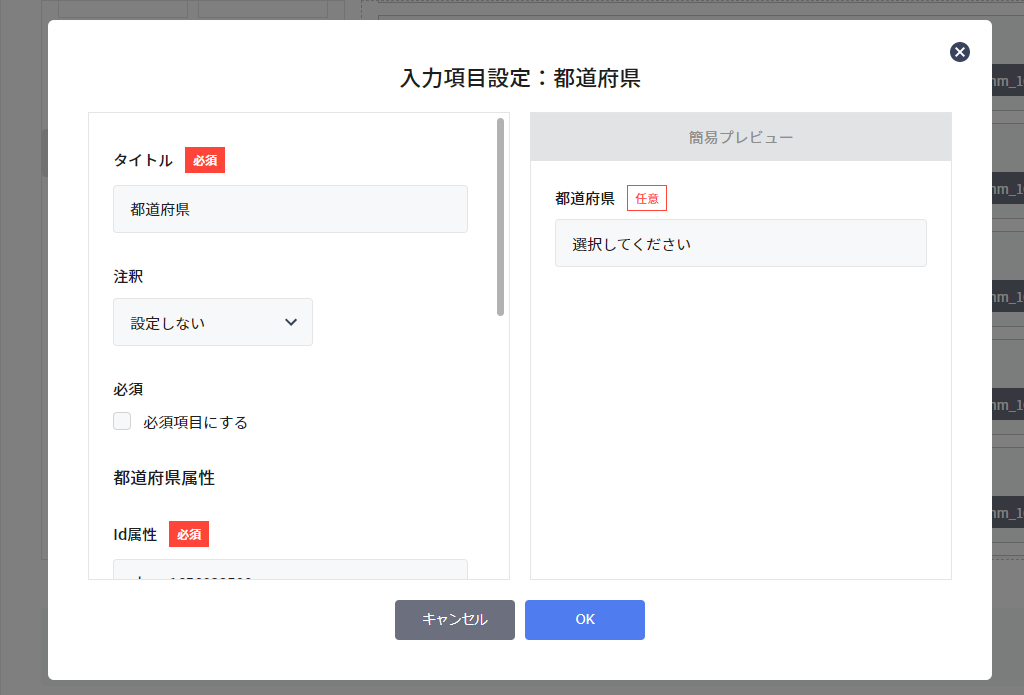Screen dimensions: 1024x695
Task: Click the 都道府県 label in preview panel
Action: click(584, 198)
